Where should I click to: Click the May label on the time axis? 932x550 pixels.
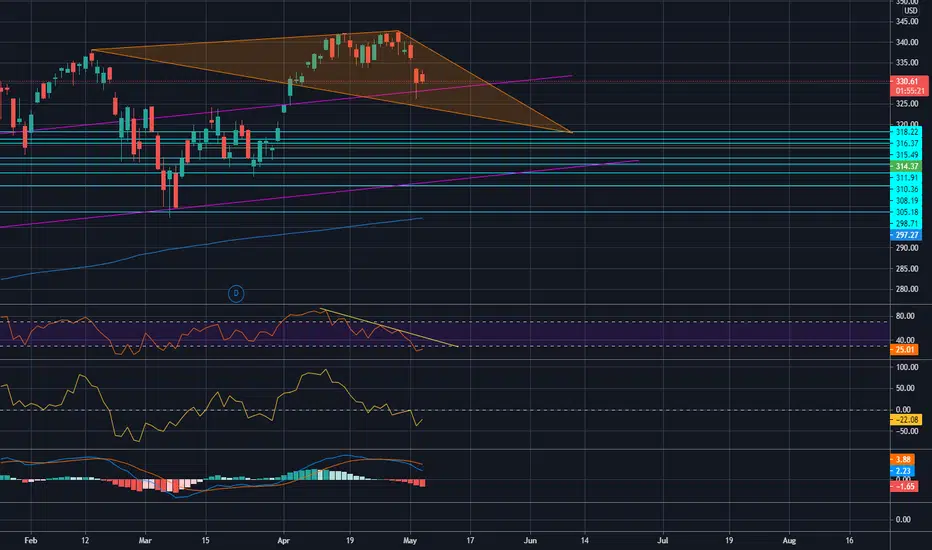[x=410, y=540]
